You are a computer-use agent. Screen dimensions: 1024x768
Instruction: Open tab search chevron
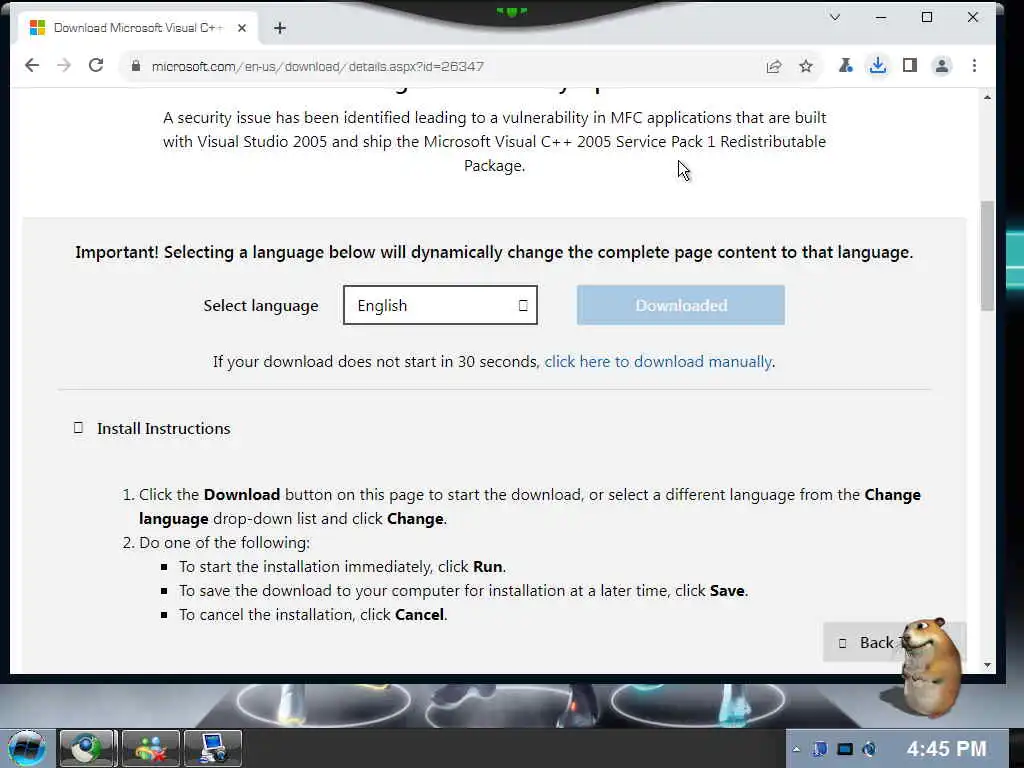[x=835, y=18]
